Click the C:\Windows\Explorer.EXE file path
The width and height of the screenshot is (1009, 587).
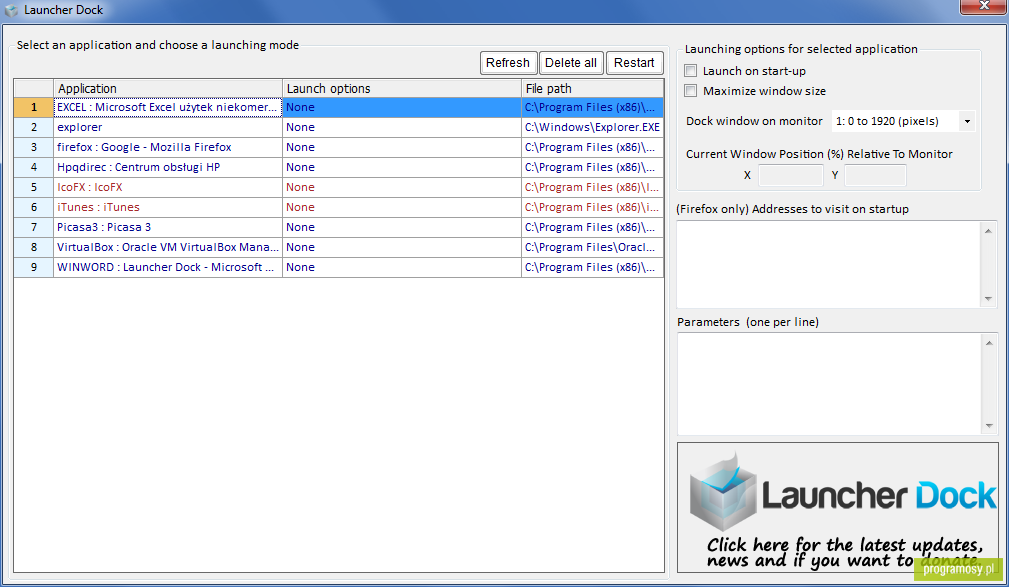tap(592, 127)
